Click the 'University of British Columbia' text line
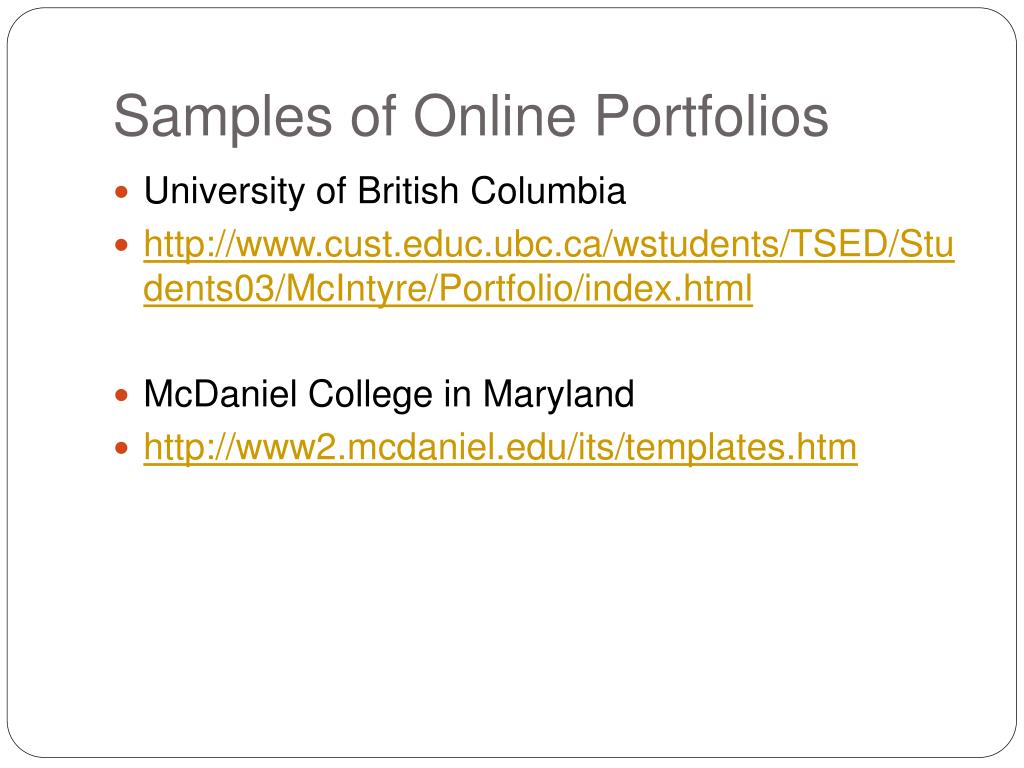 pyautogui.click(x=385, y=192)
